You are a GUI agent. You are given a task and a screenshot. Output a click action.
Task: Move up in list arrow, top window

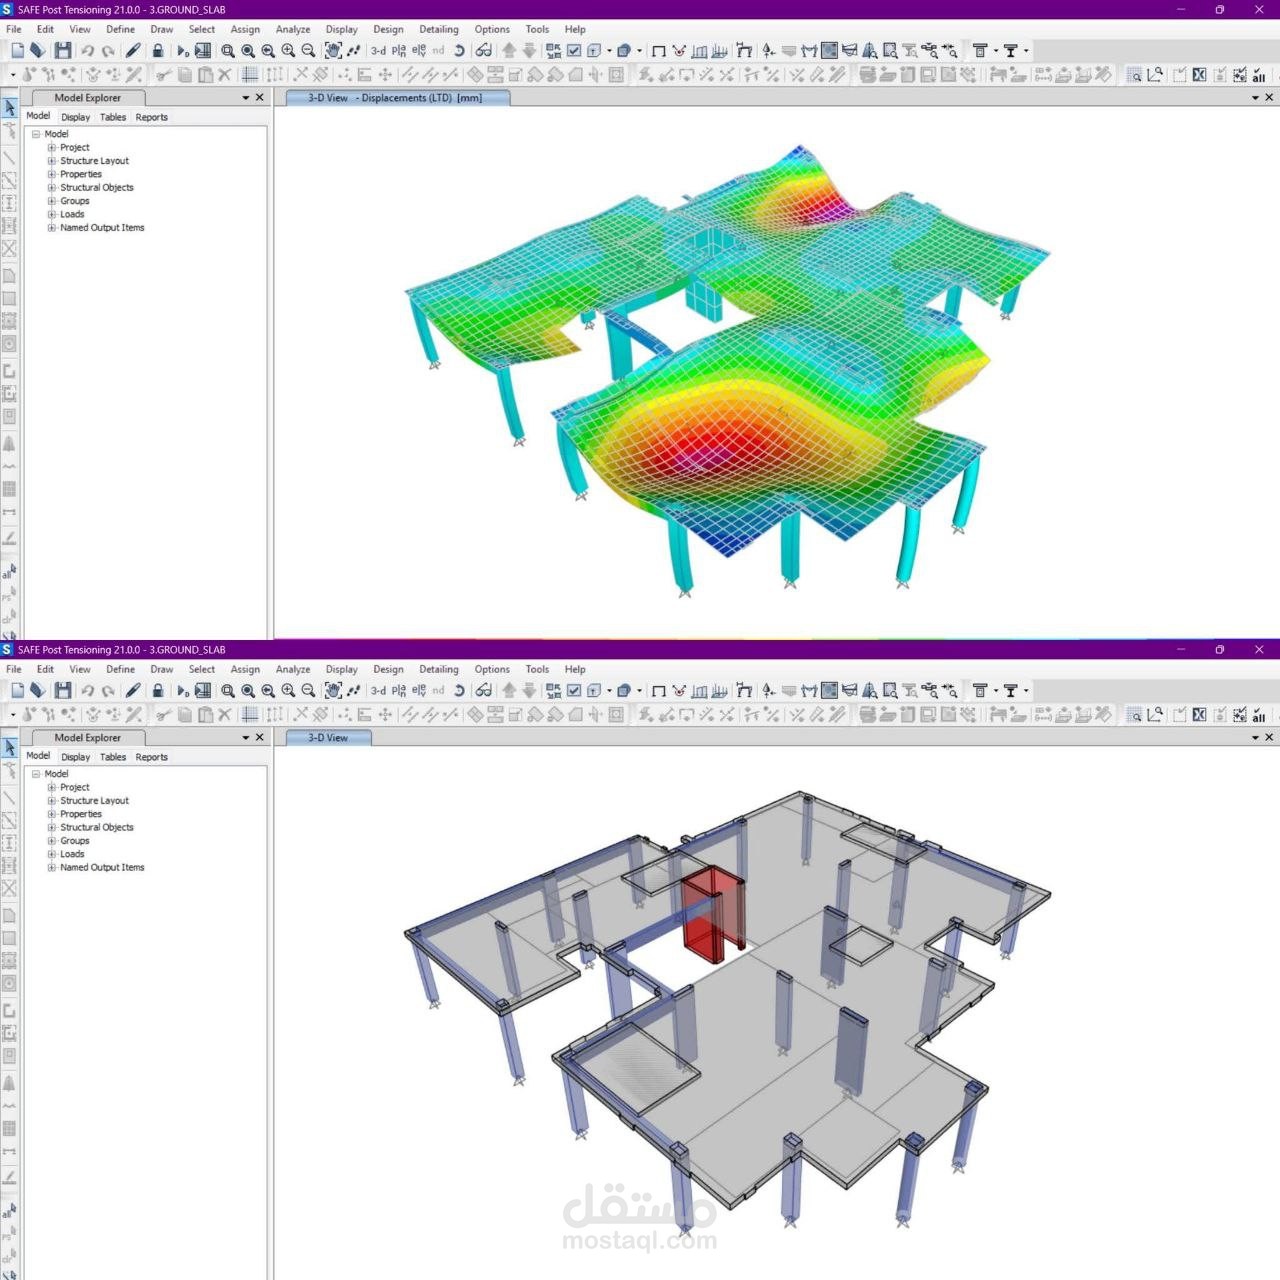click(509, 50)
